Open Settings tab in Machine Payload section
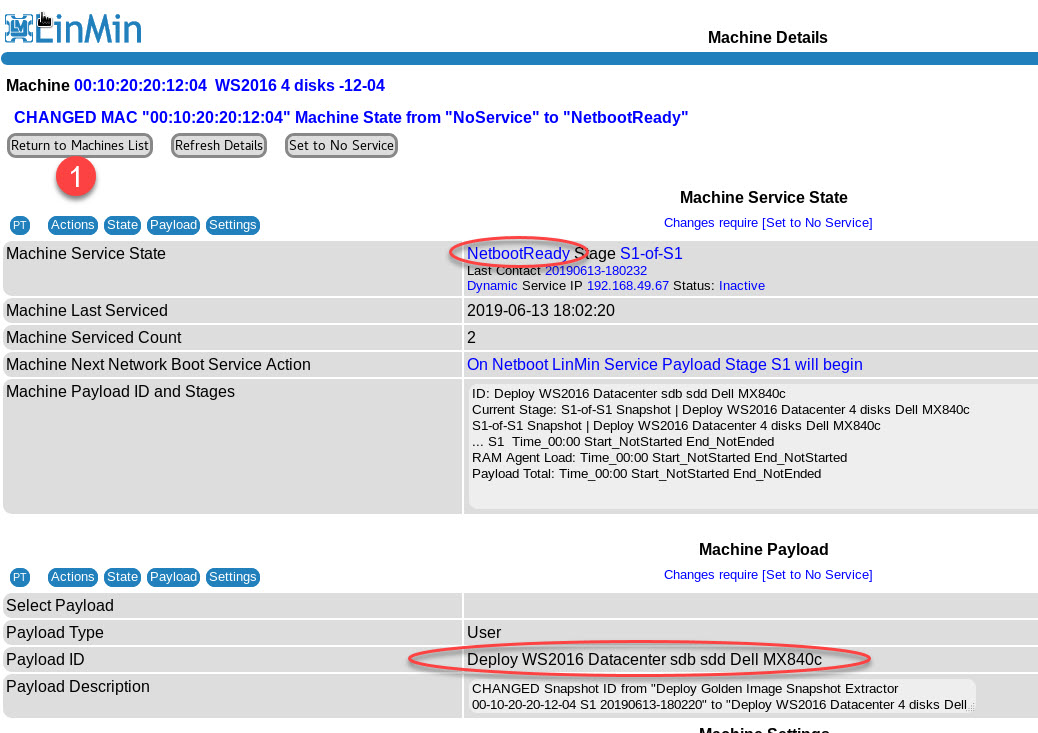This screenshot has width=1038, height=733. pyautogui.click(x=233, y=577)
